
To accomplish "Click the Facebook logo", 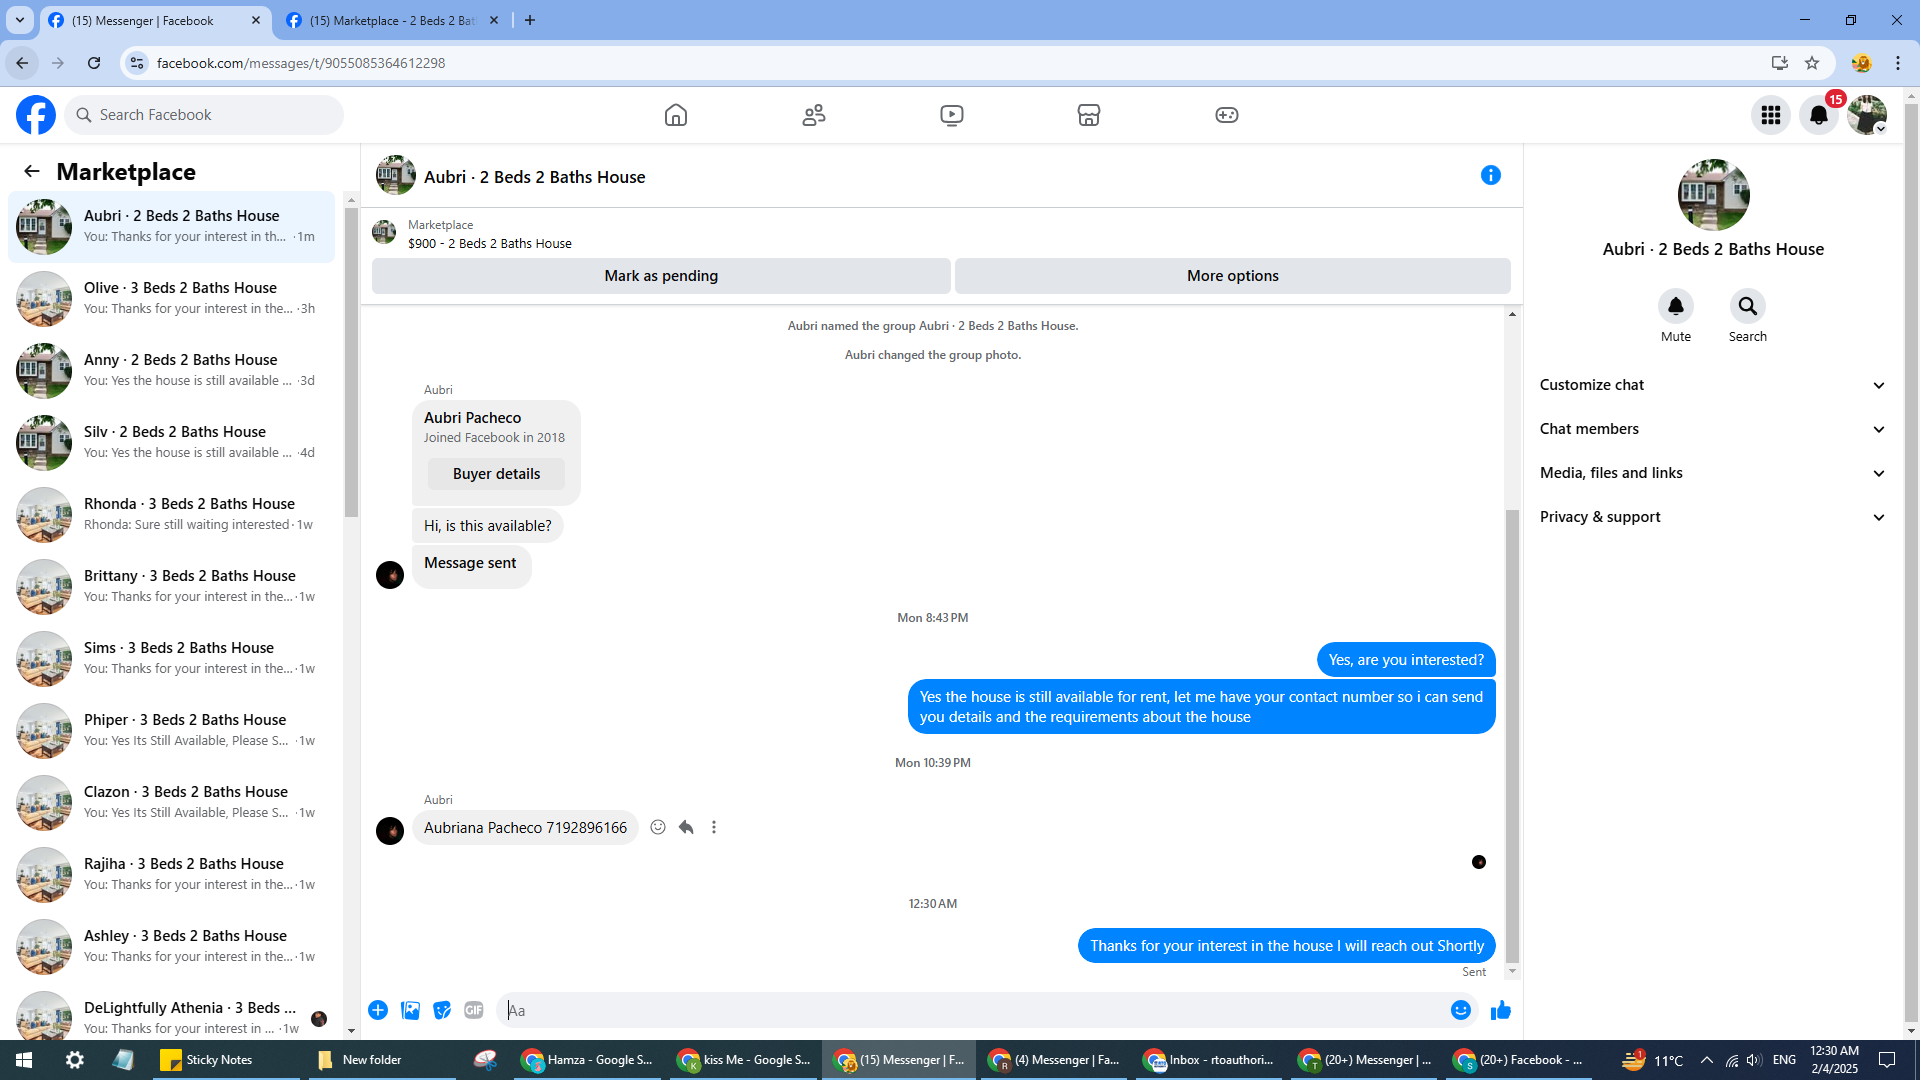I will point(36,115).
